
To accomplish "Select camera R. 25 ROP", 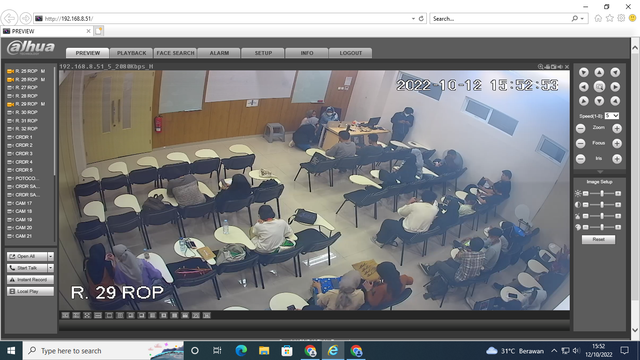I will click(x=26, y=71).
